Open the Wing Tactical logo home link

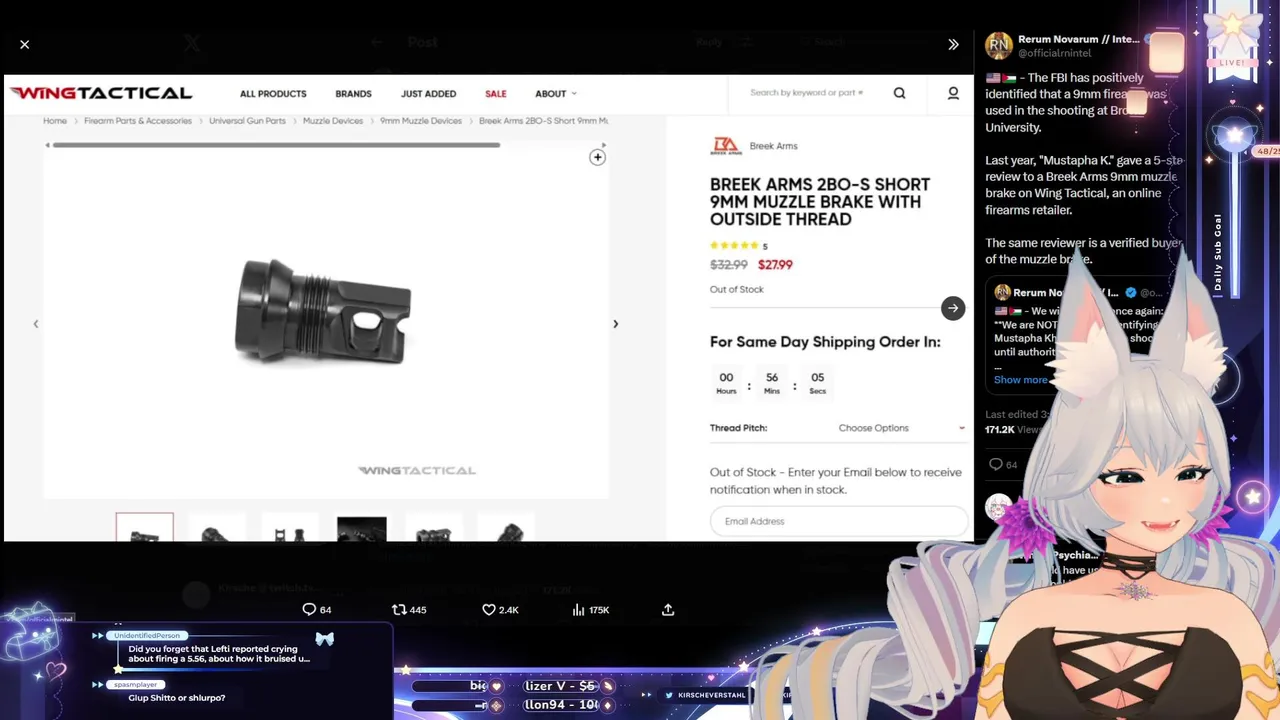point(101,93)
